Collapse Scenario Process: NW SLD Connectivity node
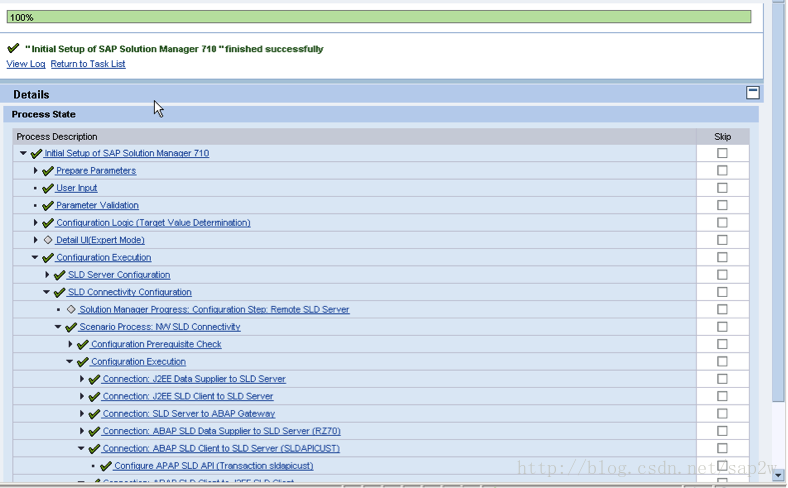788x488 pixels. pos(58,327)
